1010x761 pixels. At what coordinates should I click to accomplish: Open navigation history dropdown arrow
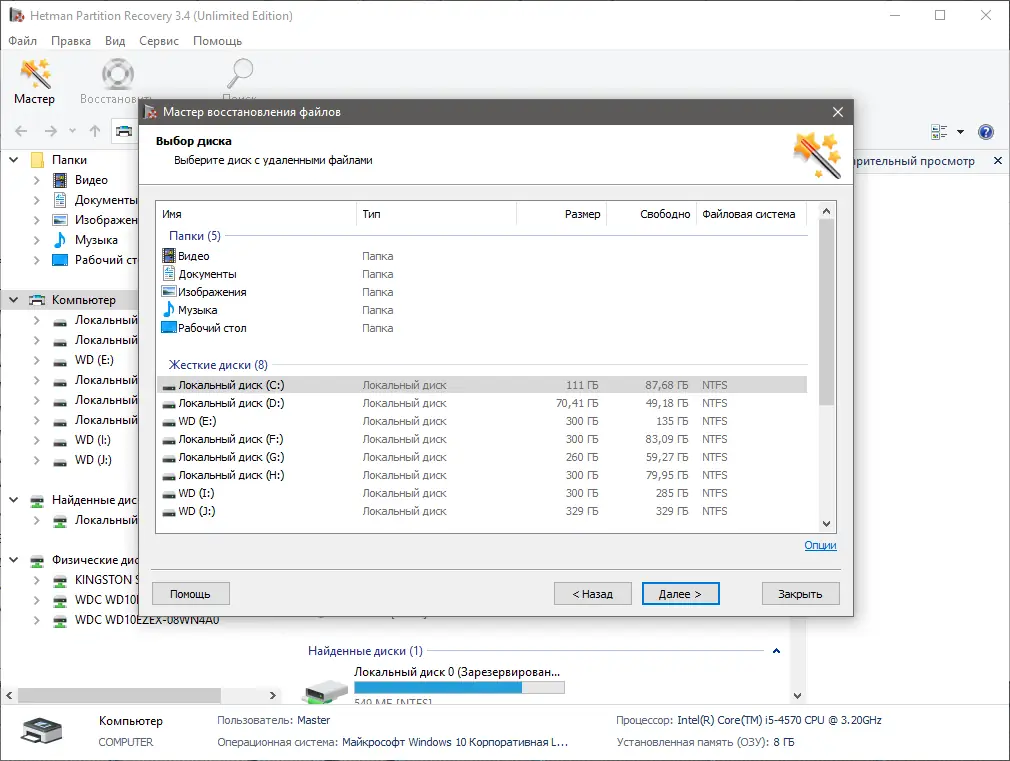tap(72, 131)
